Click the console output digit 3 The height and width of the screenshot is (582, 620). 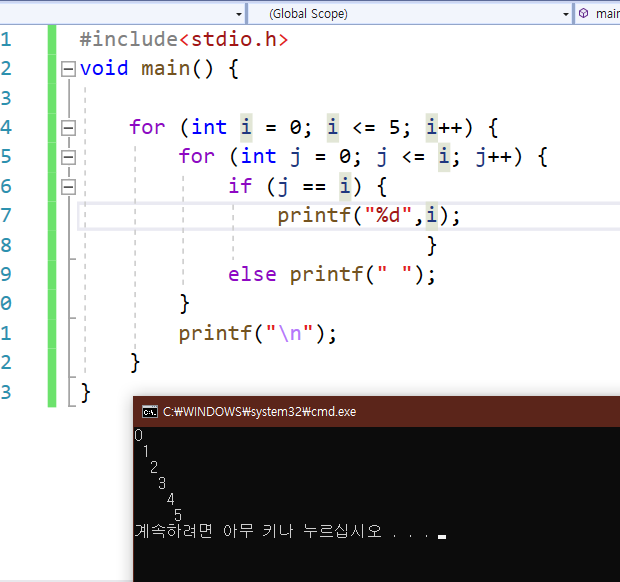click(x=162, y=483)
